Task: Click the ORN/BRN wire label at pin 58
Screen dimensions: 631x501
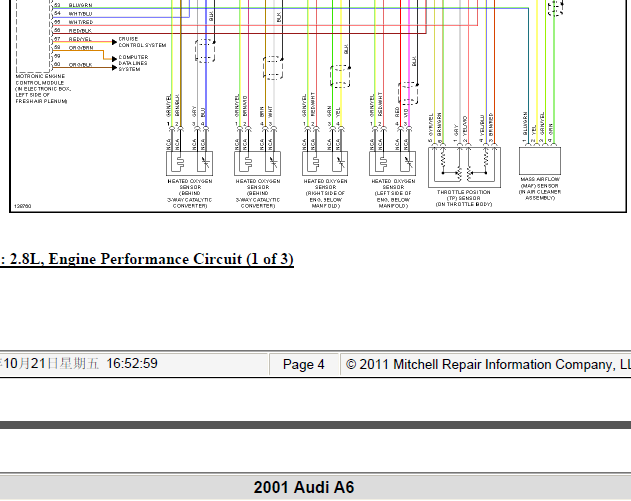Action: pyautogui.click(x=81, y=47)
